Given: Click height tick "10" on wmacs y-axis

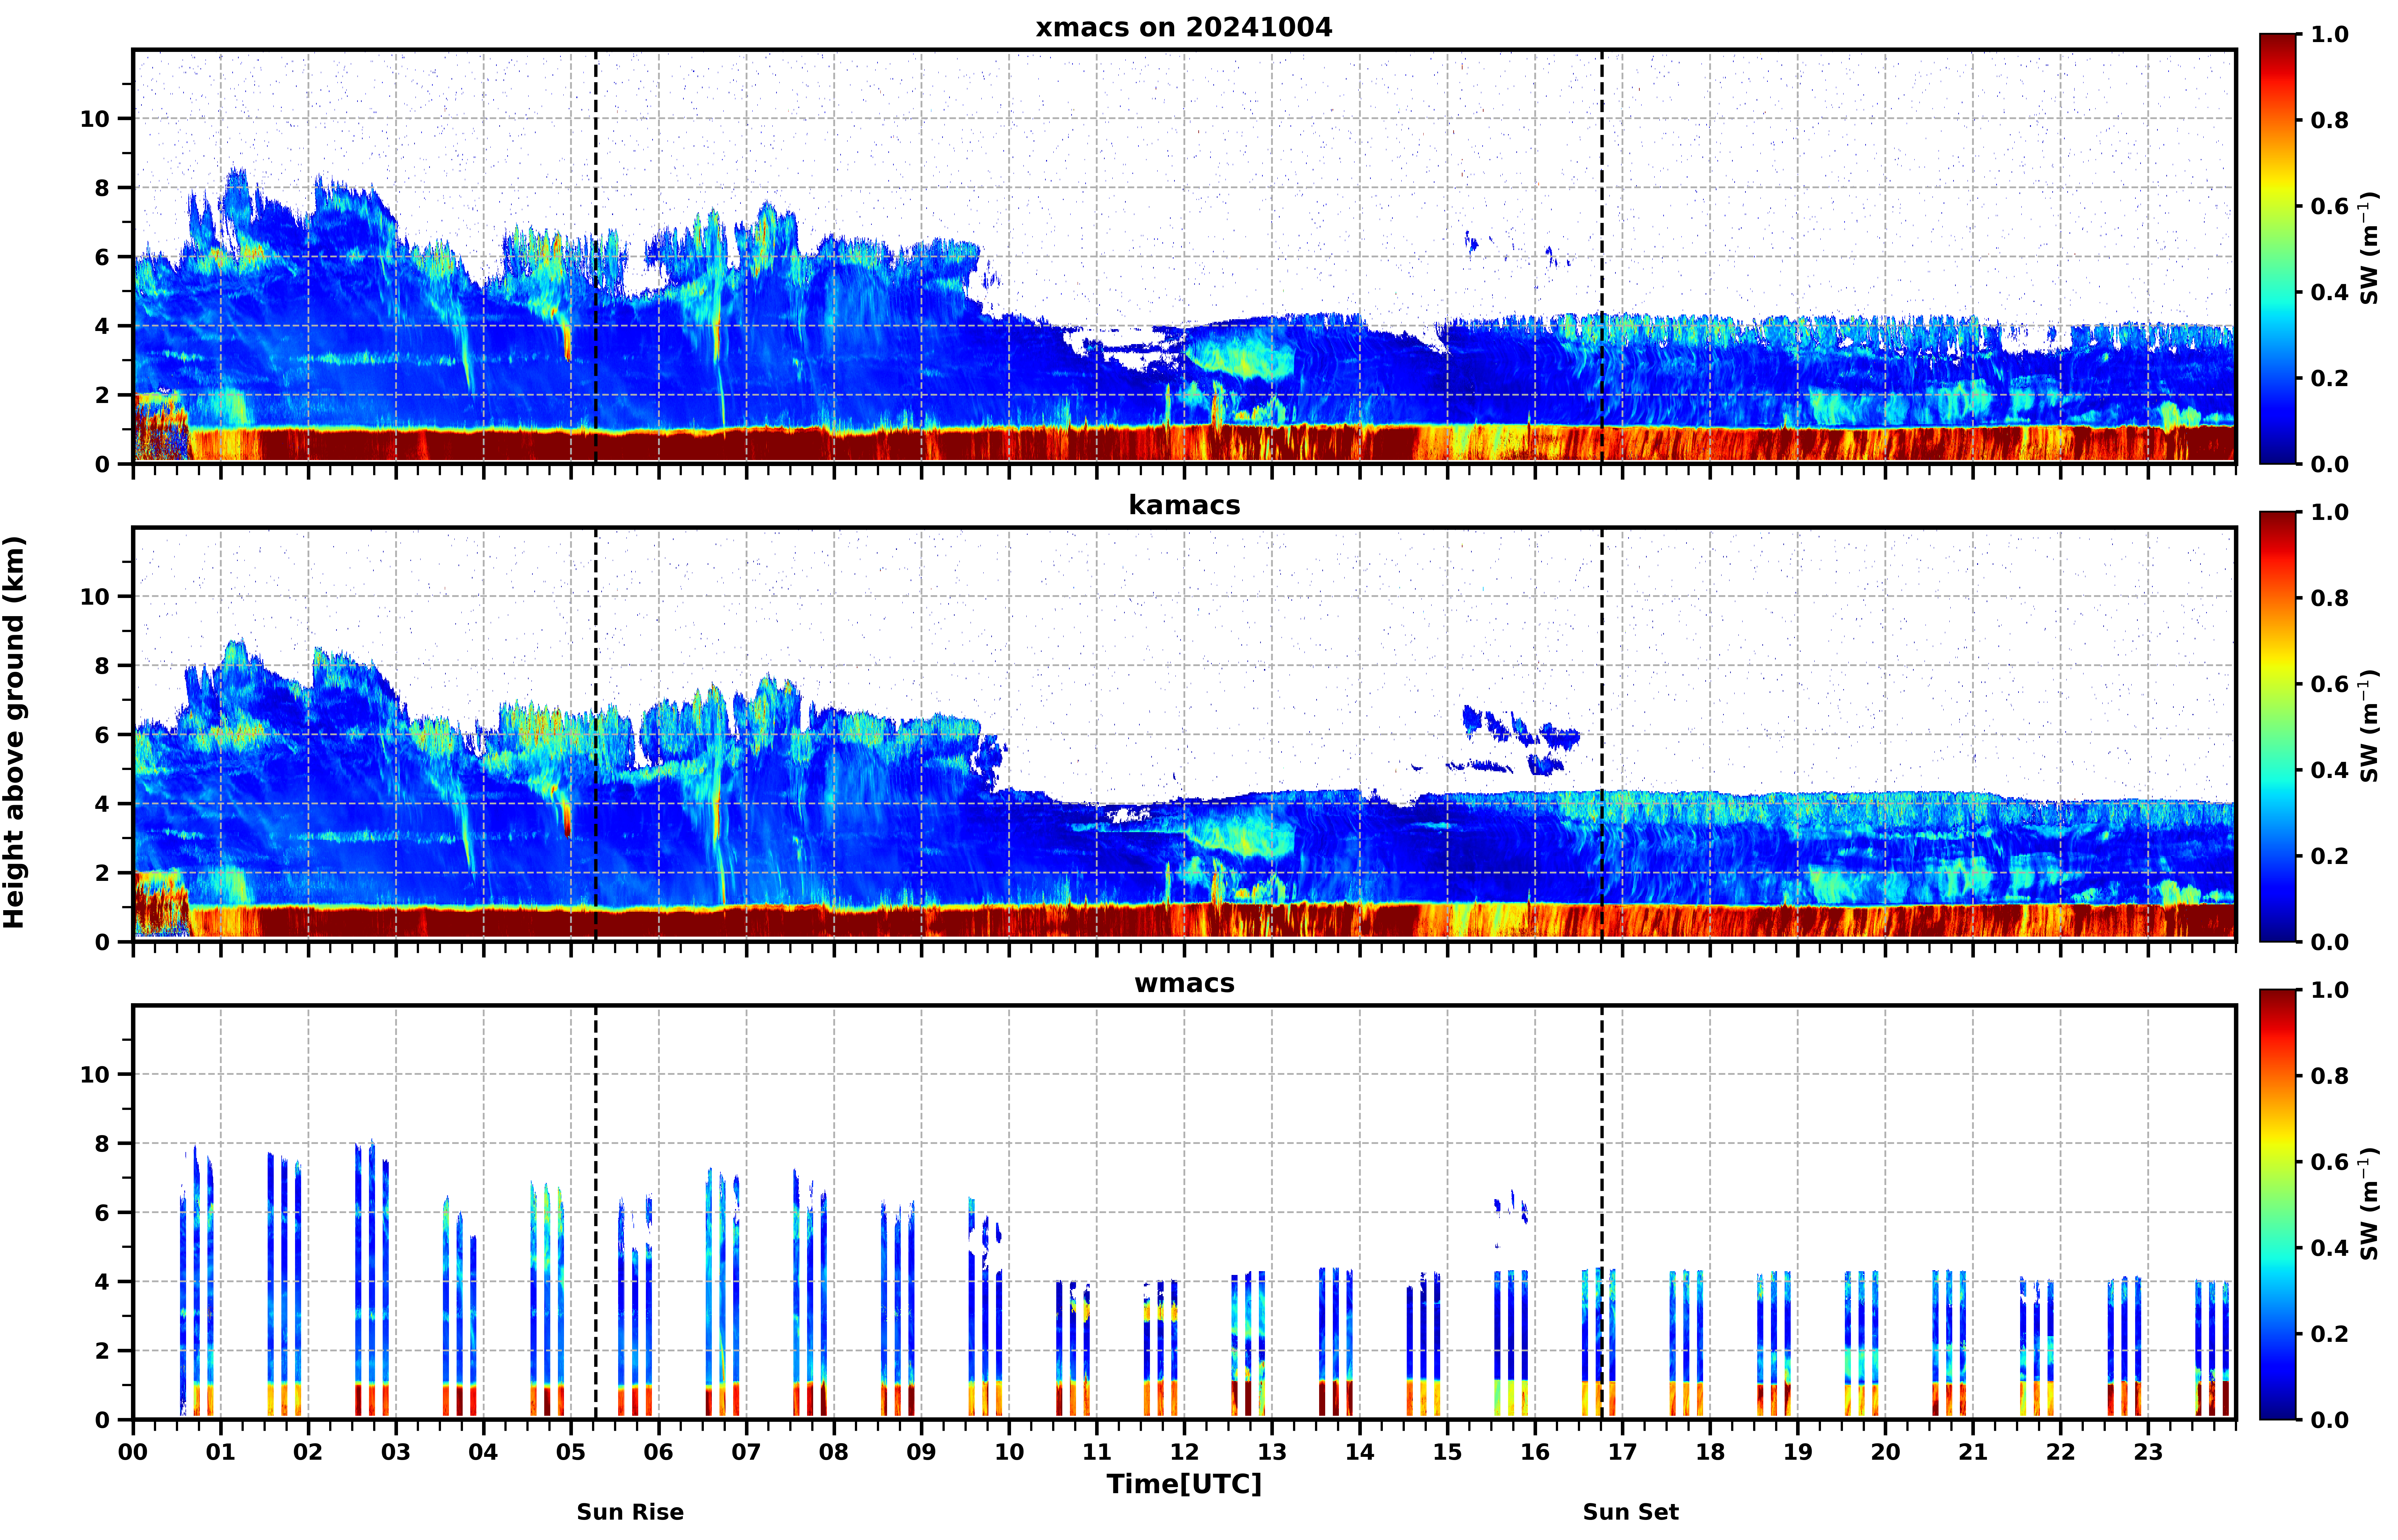Looking at the screenshot, I should coord(95,1075).
